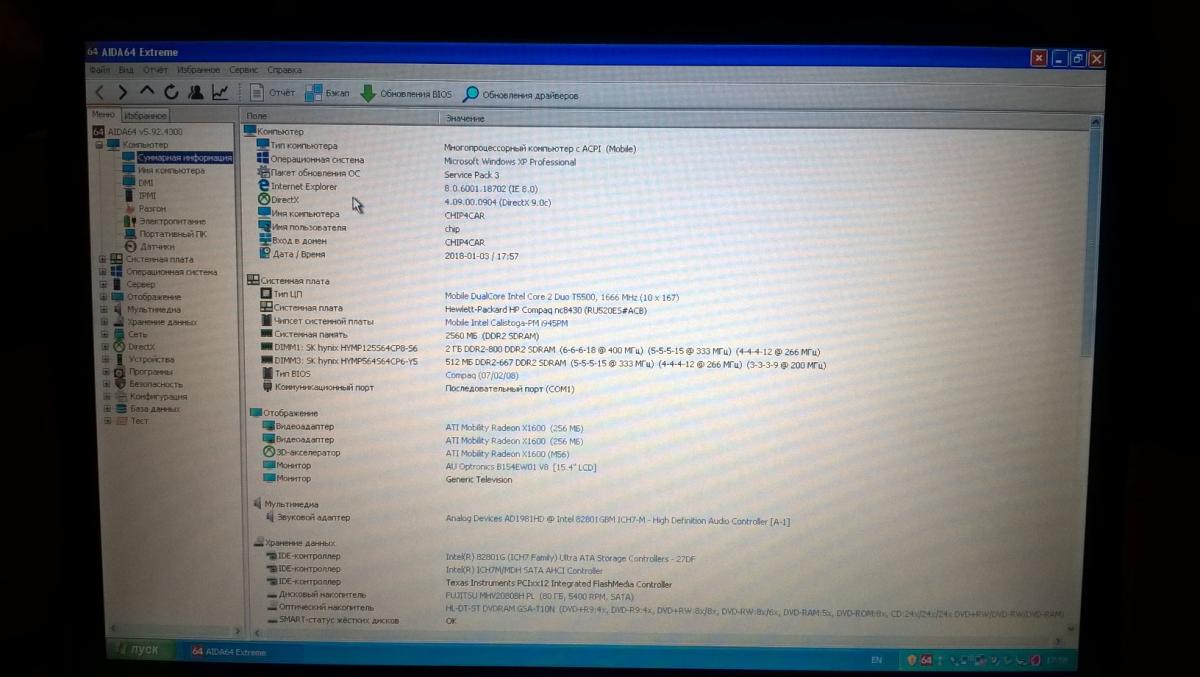Screen dimensions: 1200x677
Task: Click the Операционная система Windows logo icon
Action: pos(264,159)
